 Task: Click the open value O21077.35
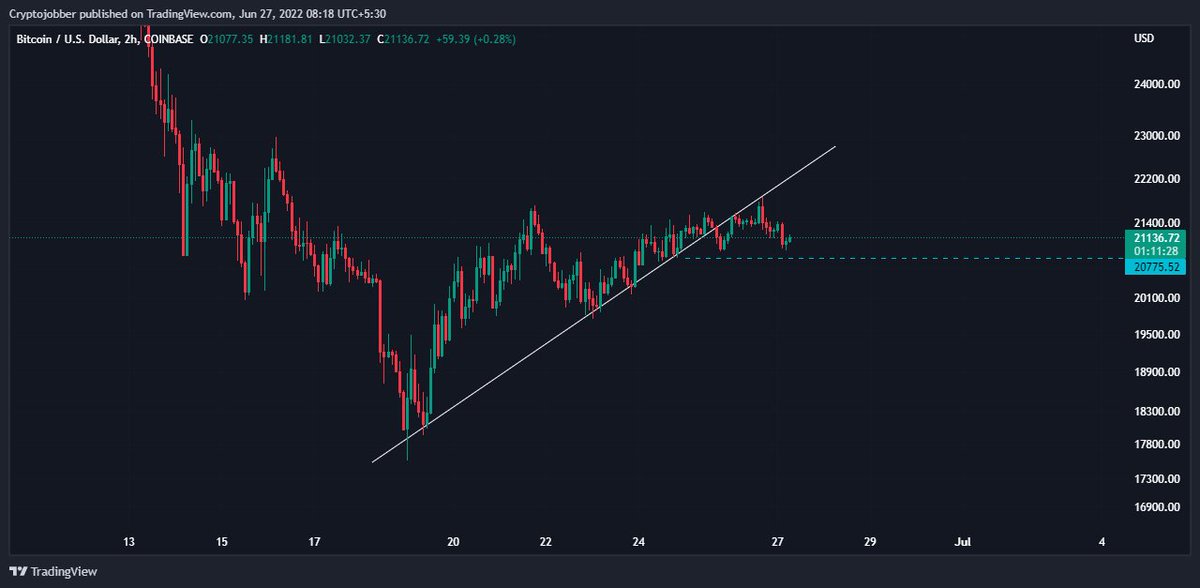pyautogui.click(x=227, y=39)
